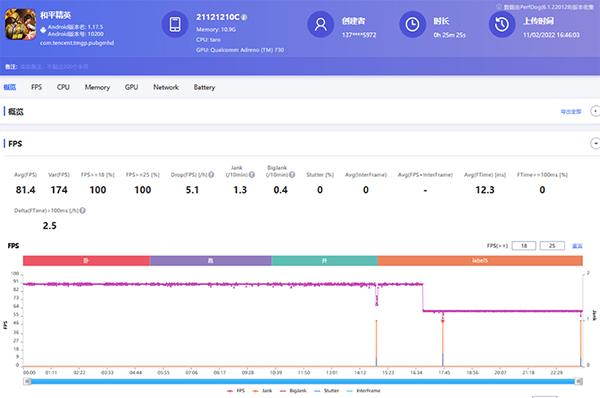600x398 pixels.
Task: Click the upload time history icon
Action: point(502,24)
